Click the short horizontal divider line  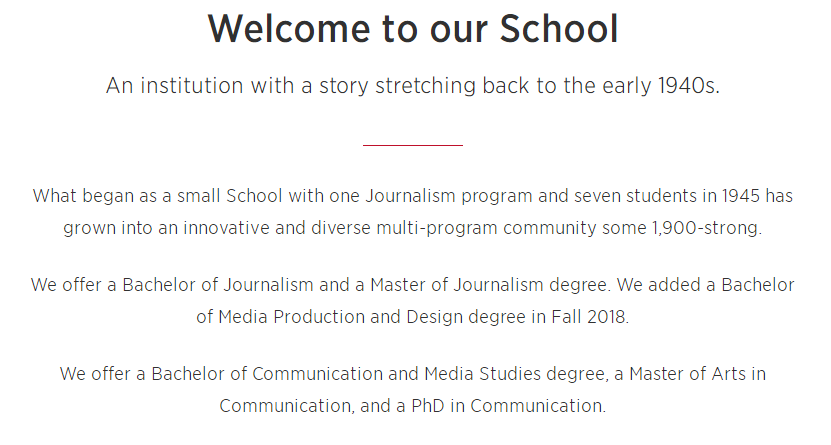(413, 146)
